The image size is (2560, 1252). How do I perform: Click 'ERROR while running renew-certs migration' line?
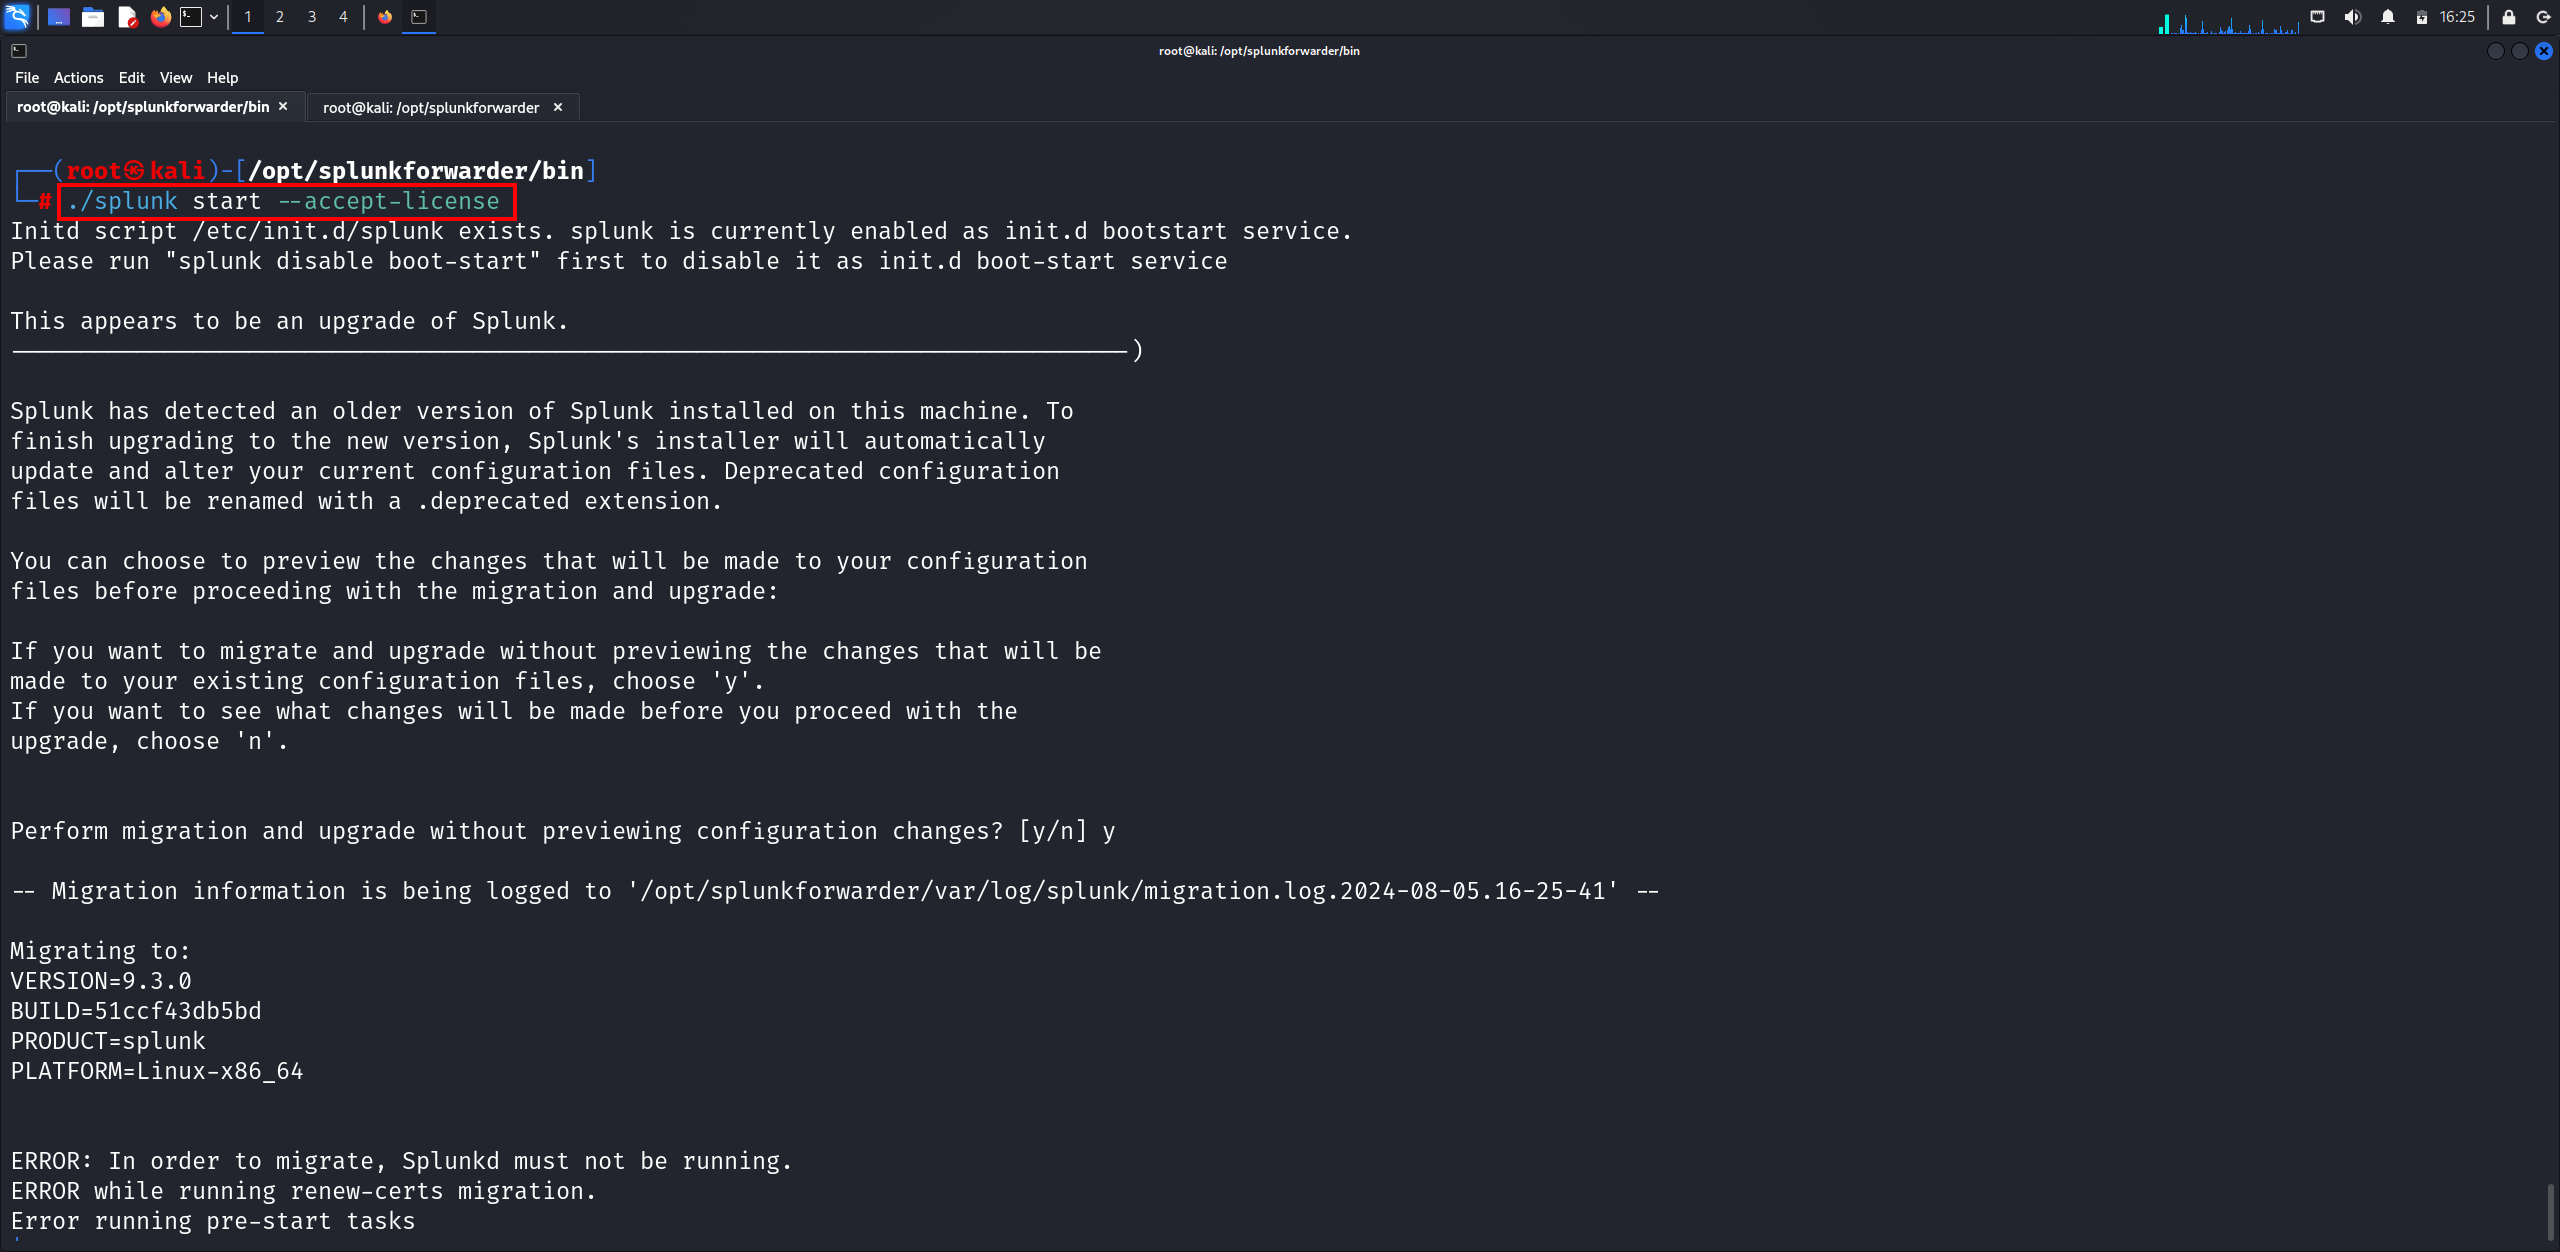pos(303,1192)
